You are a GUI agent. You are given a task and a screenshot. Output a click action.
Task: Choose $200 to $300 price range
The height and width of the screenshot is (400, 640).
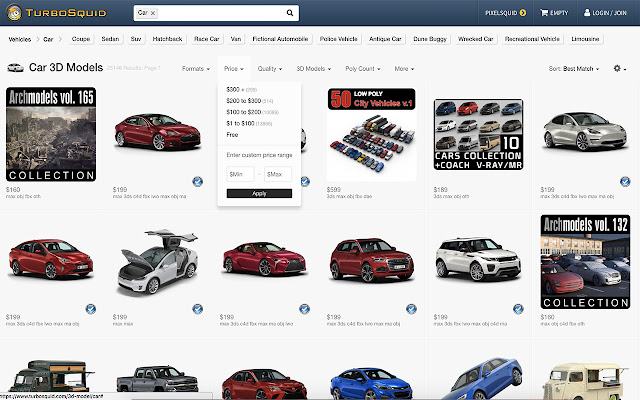click(x=249, y=100)
